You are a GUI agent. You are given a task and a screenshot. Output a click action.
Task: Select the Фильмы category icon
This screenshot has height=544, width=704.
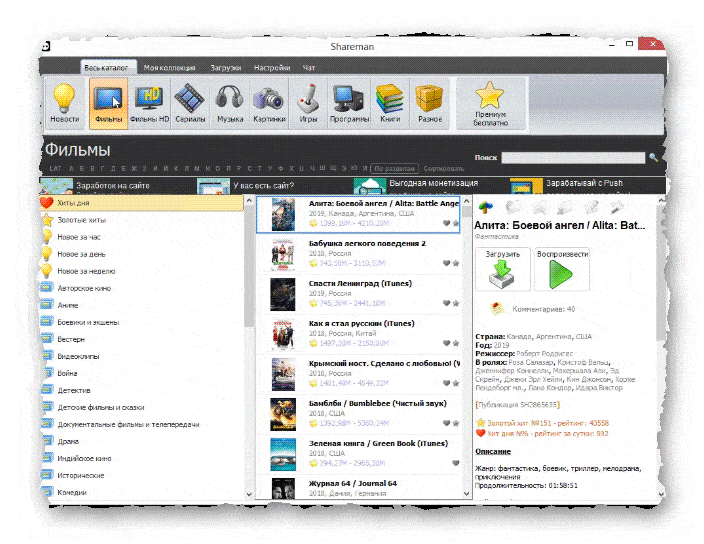coord(108,103)
